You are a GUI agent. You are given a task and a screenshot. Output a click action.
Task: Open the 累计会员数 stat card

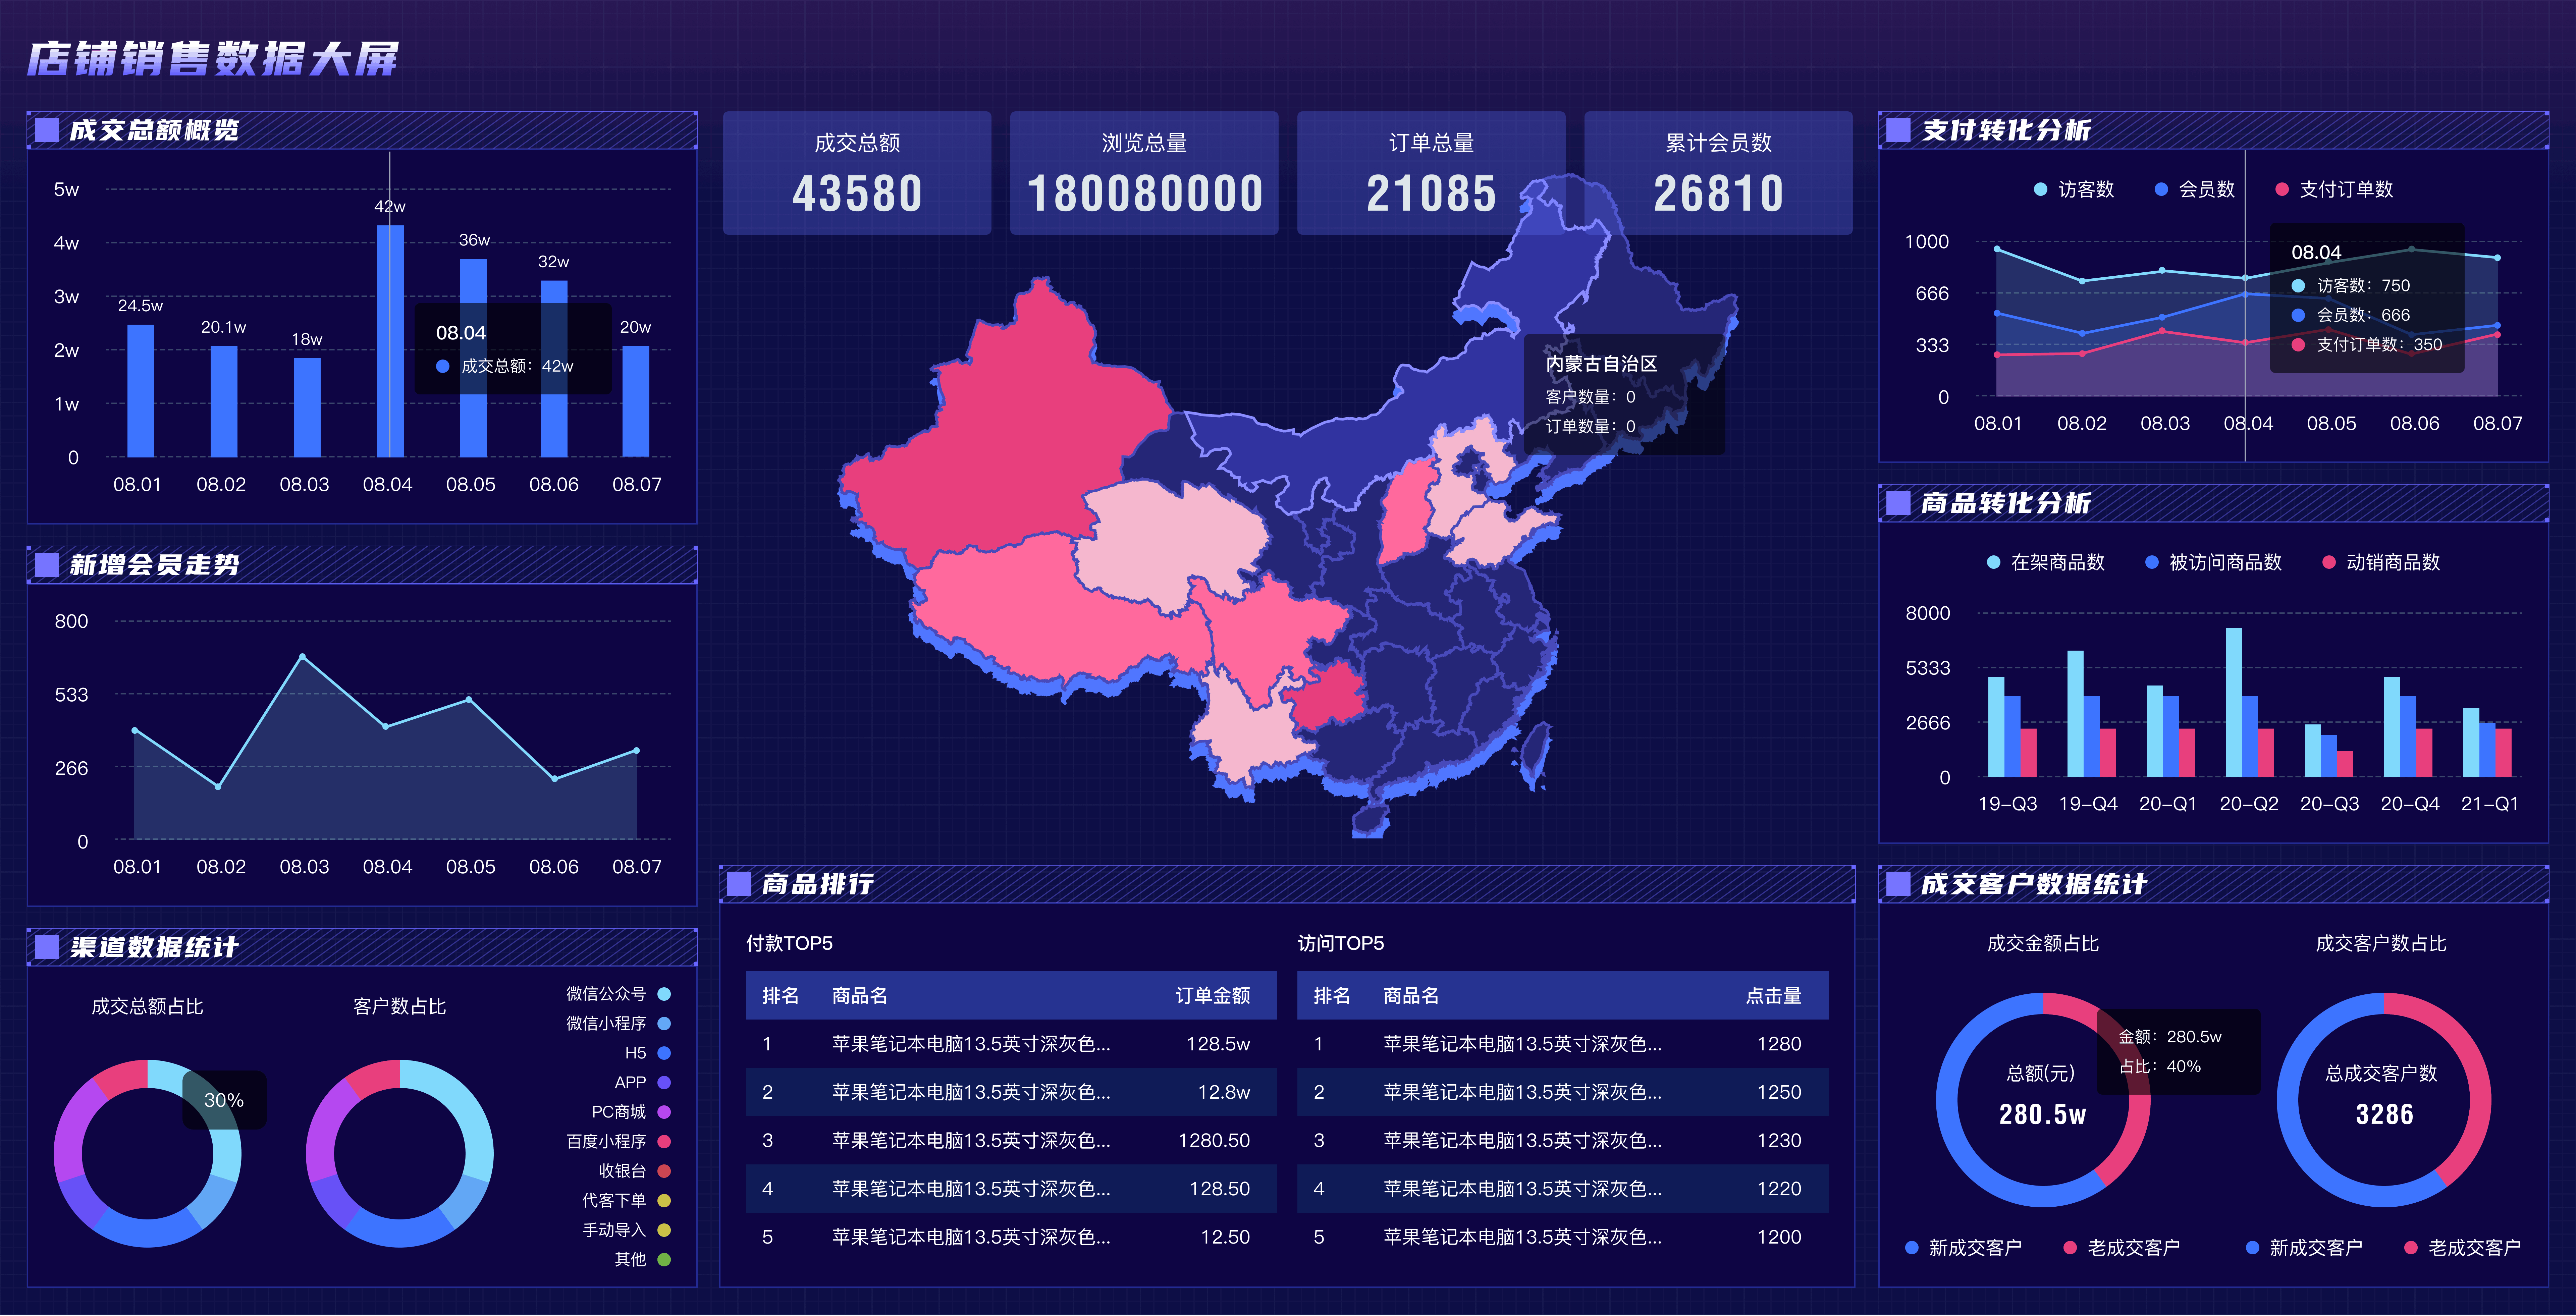[1718, 173]
